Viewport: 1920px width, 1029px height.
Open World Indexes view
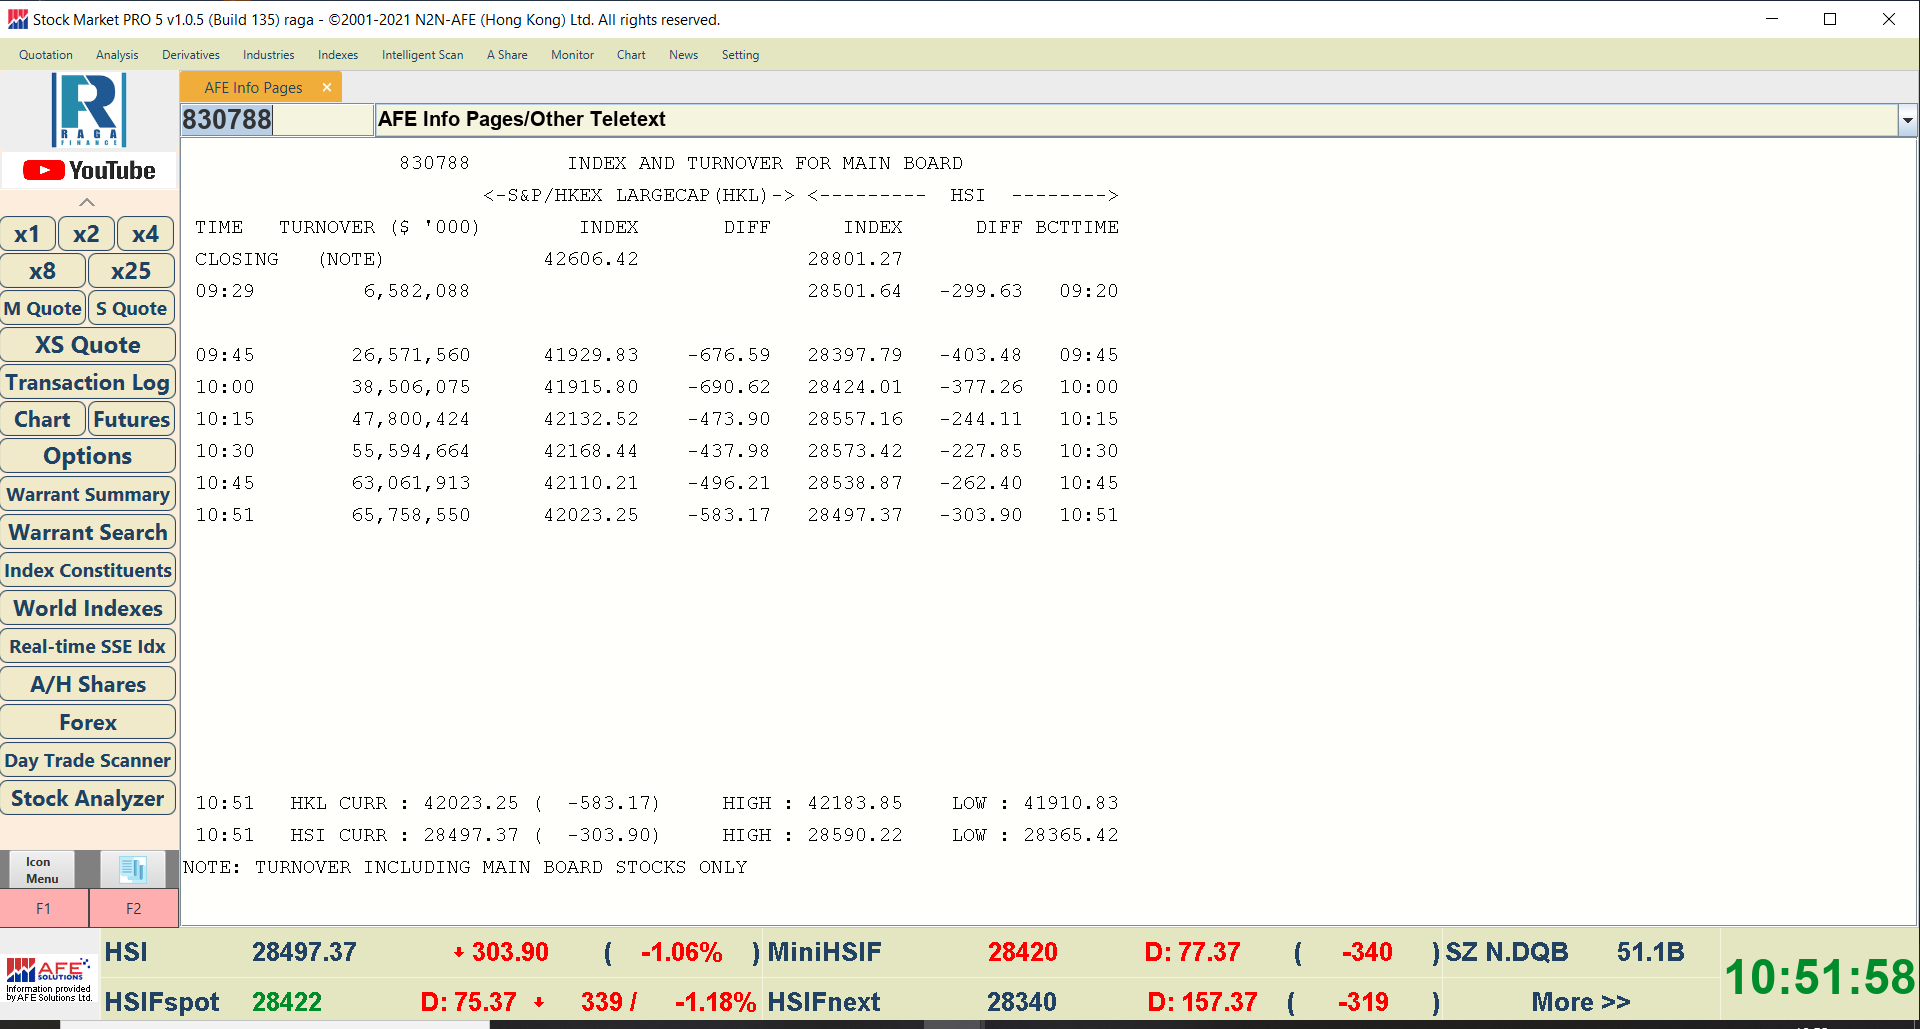[x=88, y=608]
